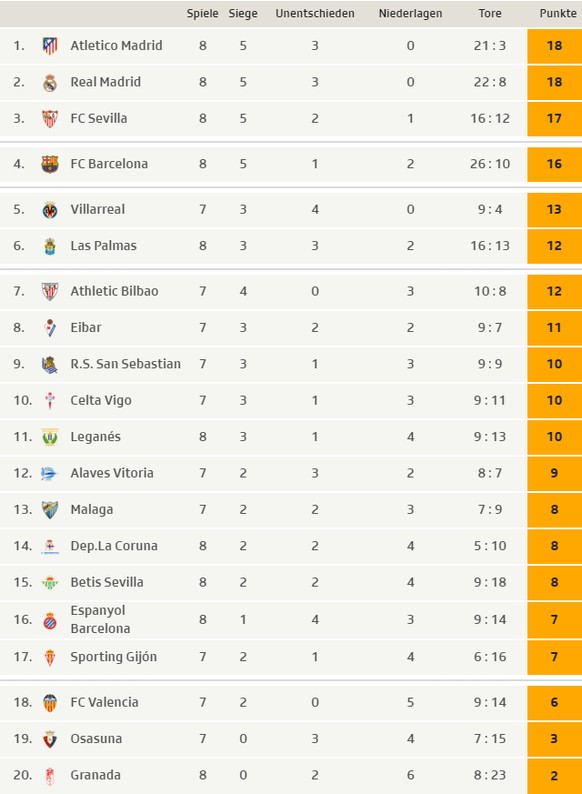Click the Atletico Madrid club crest

tap(50, 46)
